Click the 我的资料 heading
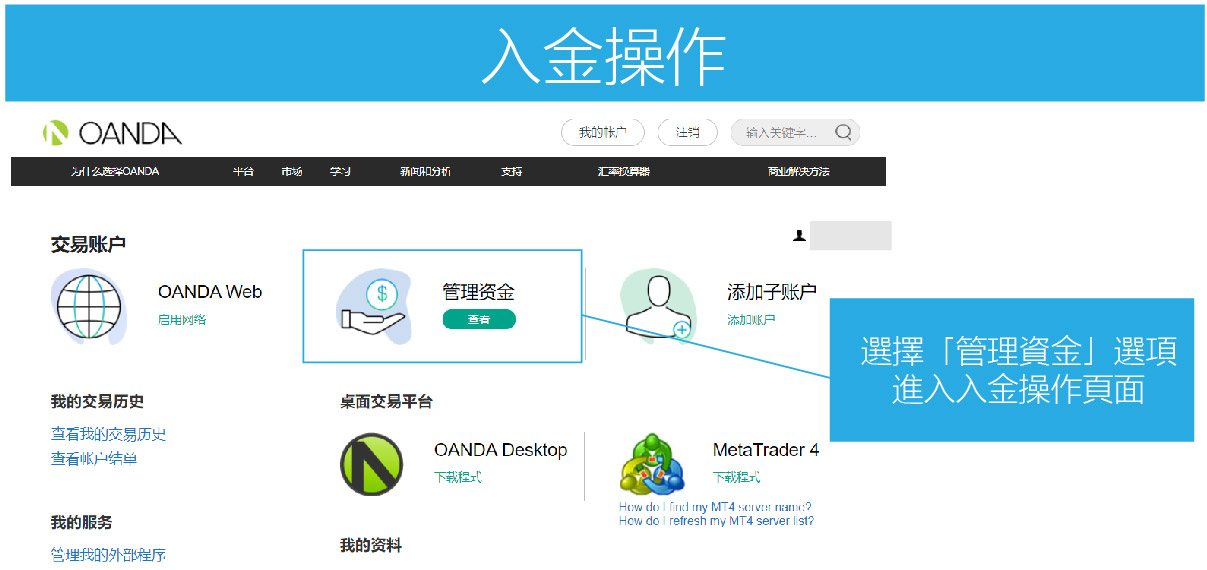This screenshot has width=1207, height=570. [370, 545]
